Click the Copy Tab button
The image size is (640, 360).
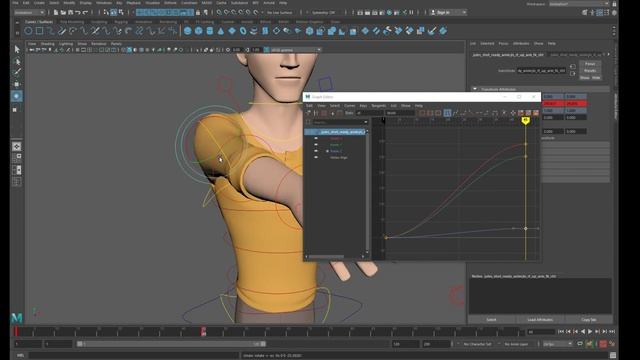(589, 320)
